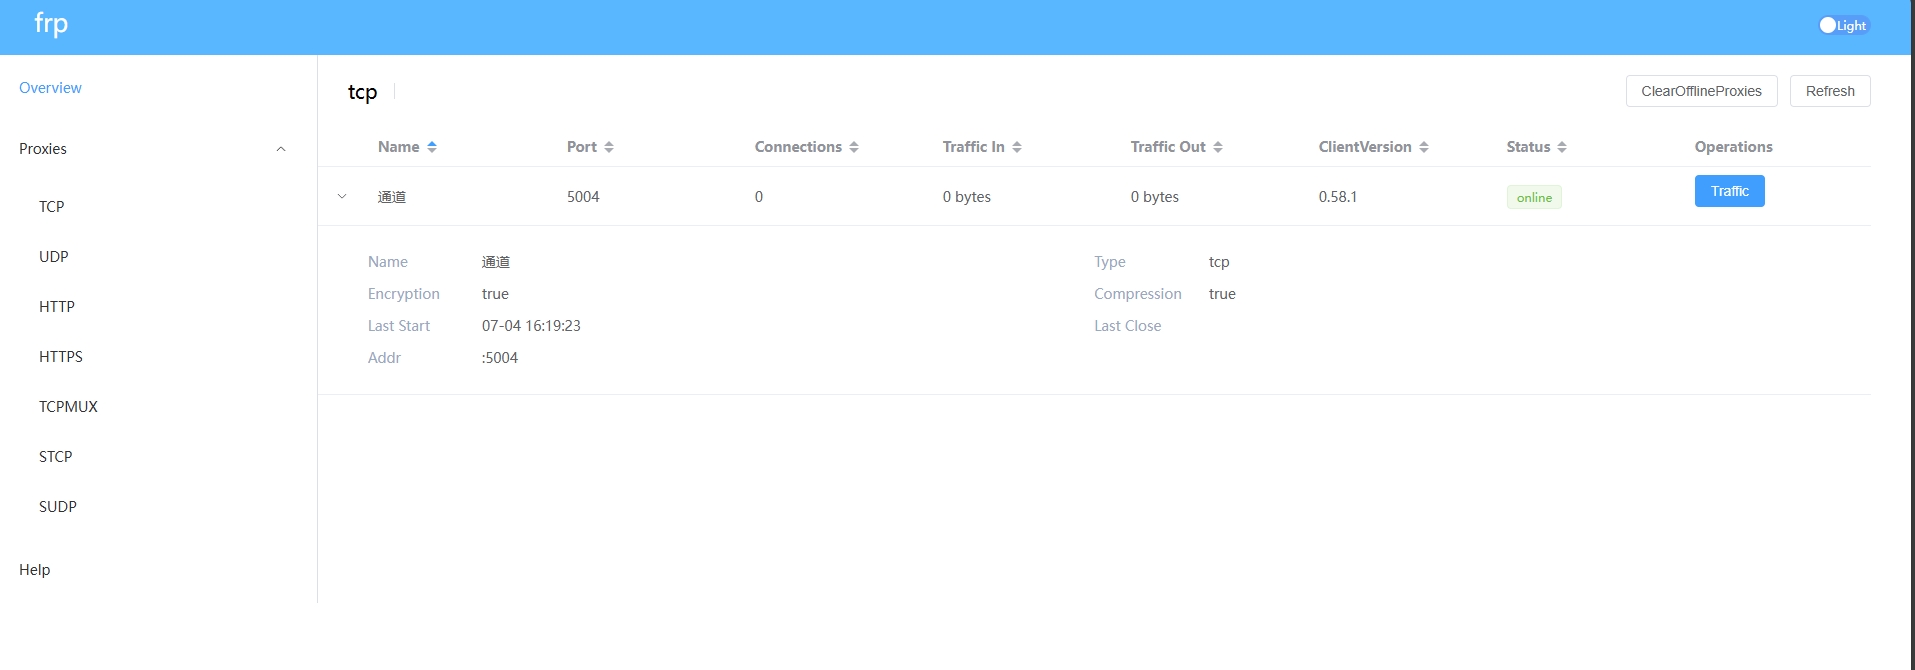The height and width of the screenshot is (670, 1915).
Task: Click the 0 bytes Traffic Out cell
Action: [1154, 197]
